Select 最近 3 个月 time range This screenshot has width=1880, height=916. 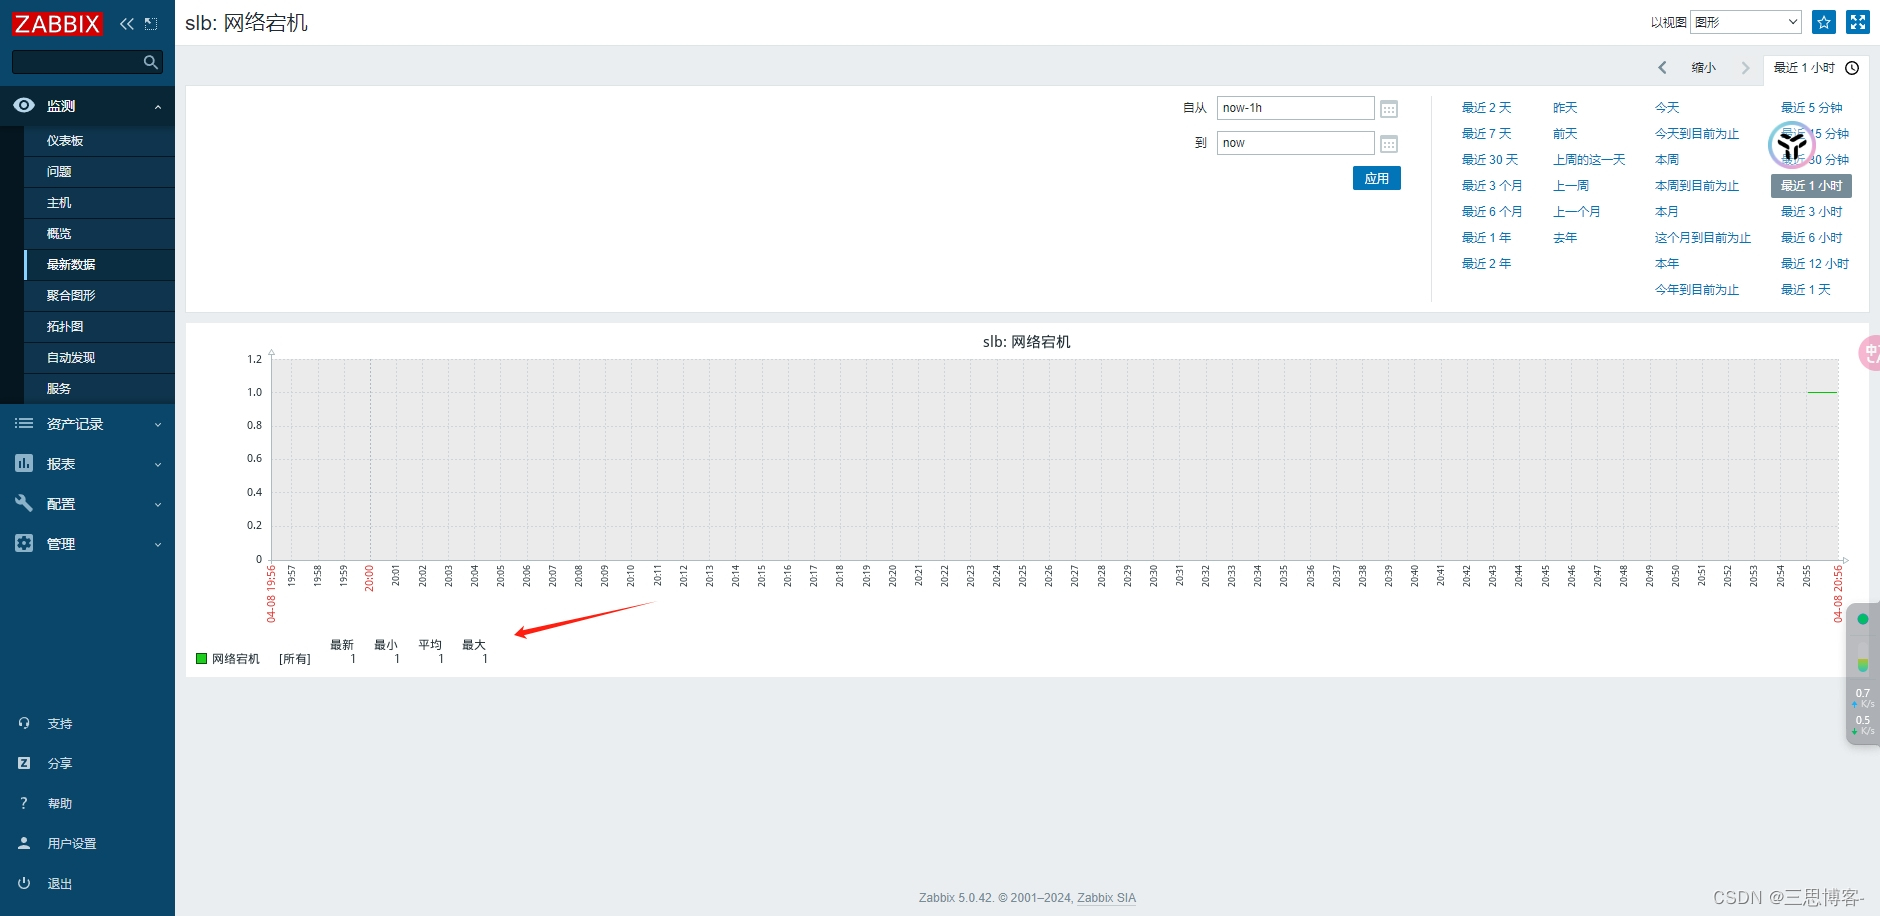click(1492, 185)
